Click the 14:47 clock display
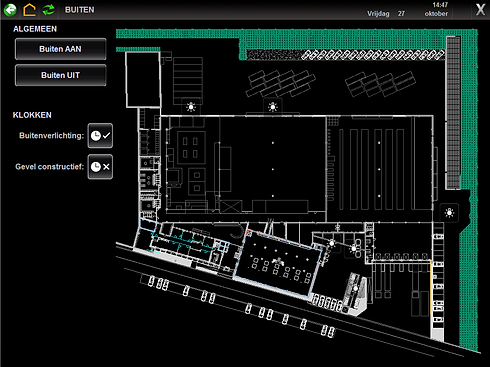 [x=440, y=5]
